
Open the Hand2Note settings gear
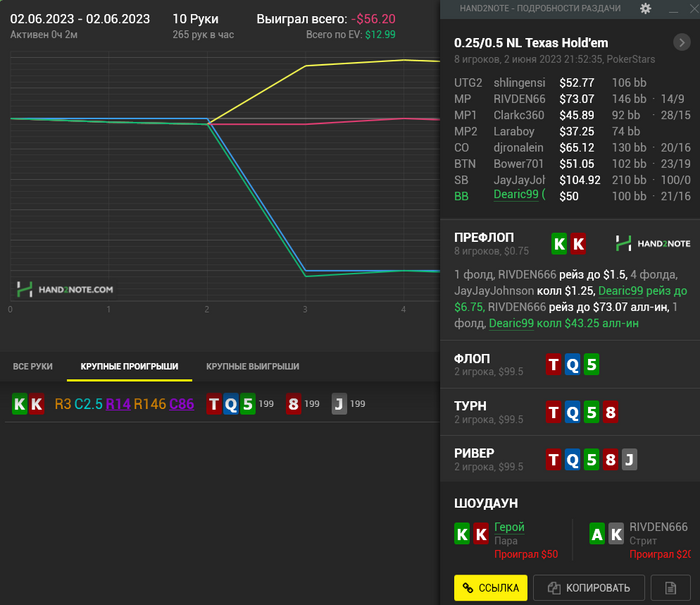point(645,8)
